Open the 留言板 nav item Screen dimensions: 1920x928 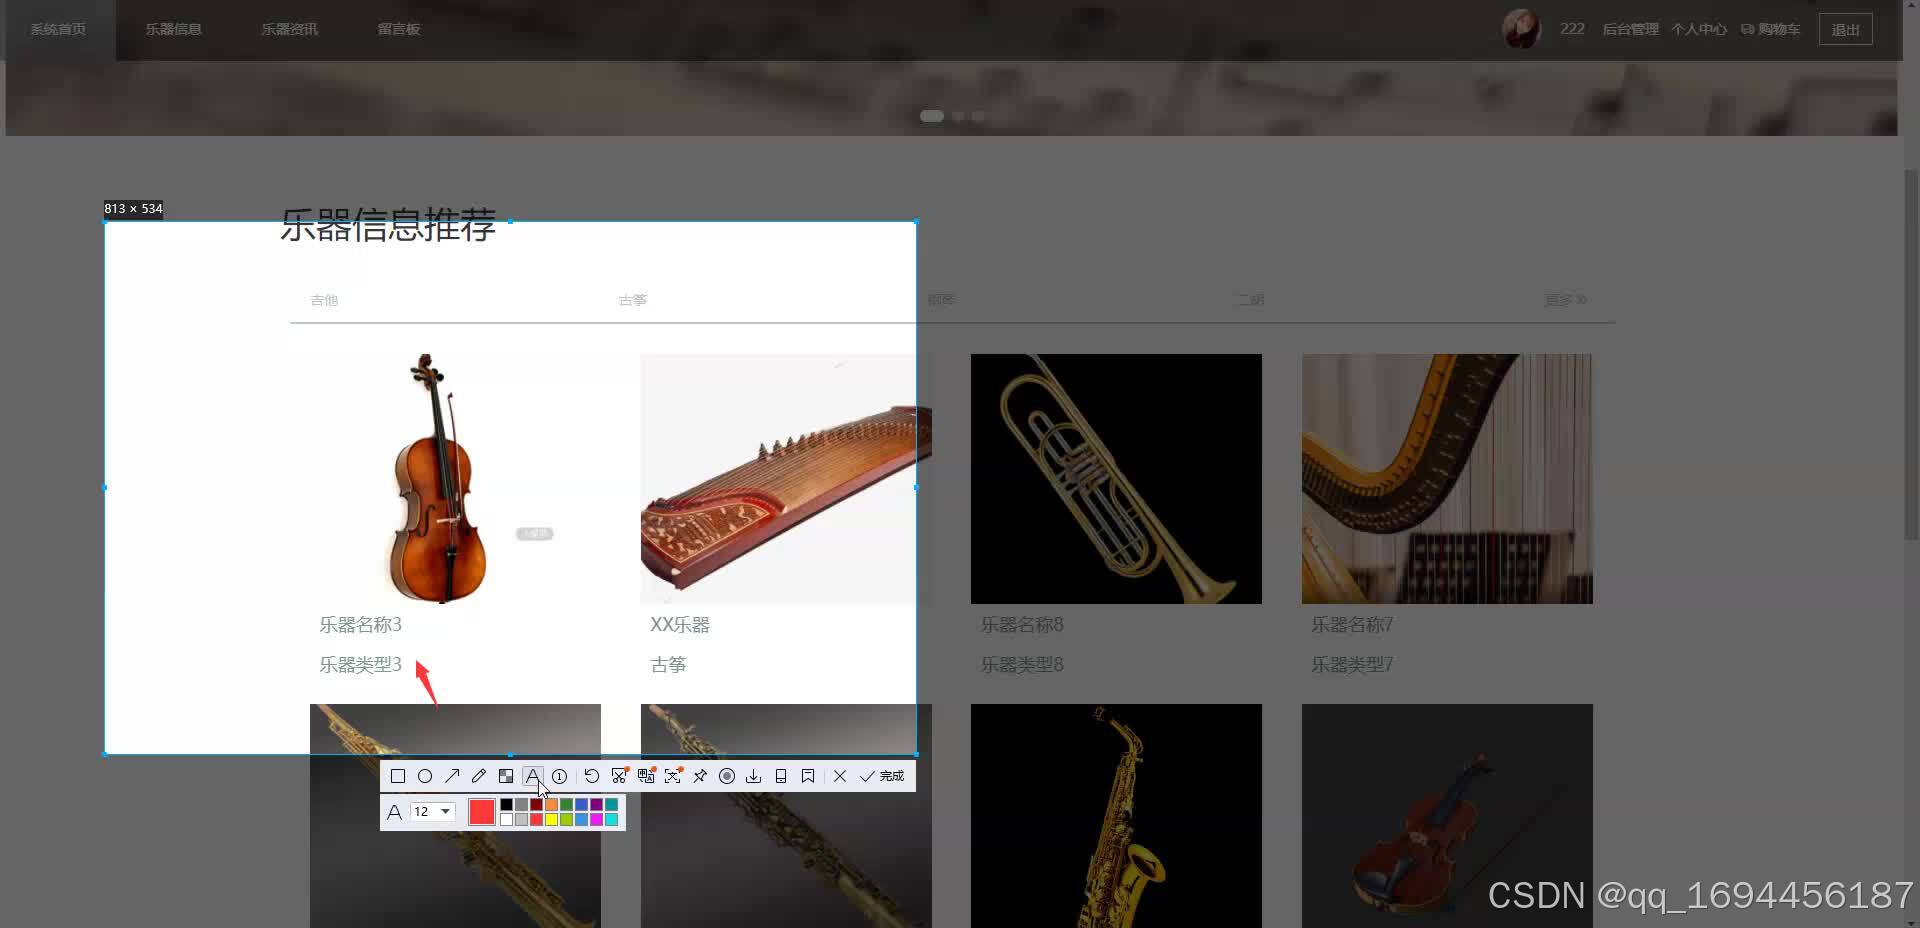(x=399, y=29)
